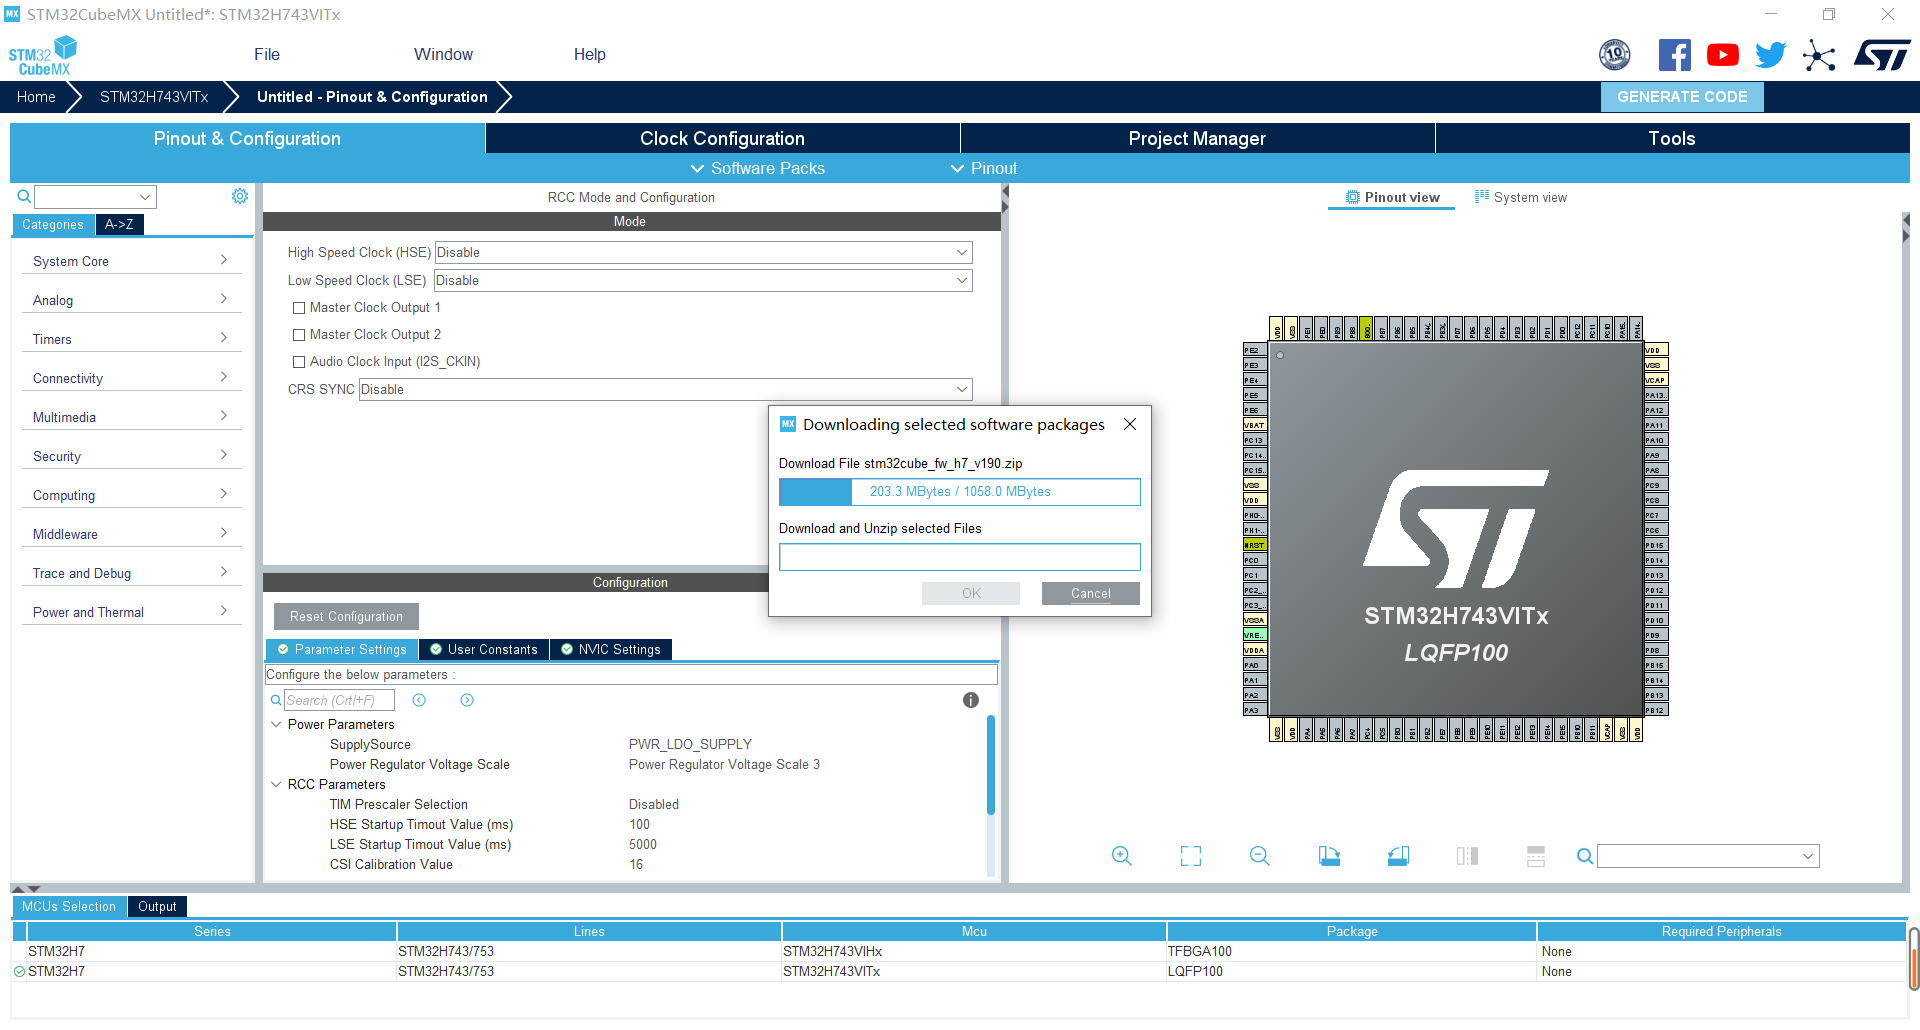The image size is (1920, 1030).
Task: Expand the System Core category
Action: [x=131, y=261]
